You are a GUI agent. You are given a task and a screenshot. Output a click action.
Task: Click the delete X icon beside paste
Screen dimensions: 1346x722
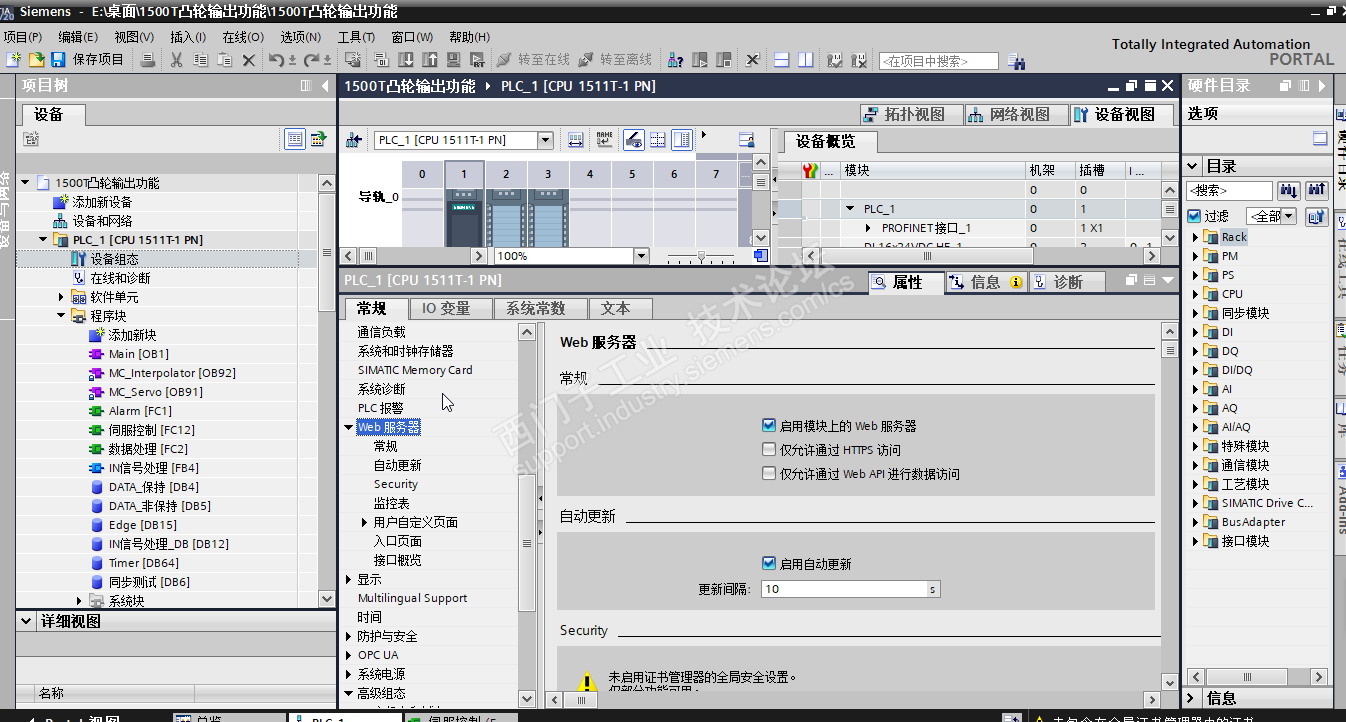pyautogui.click(x=249, y=60)
